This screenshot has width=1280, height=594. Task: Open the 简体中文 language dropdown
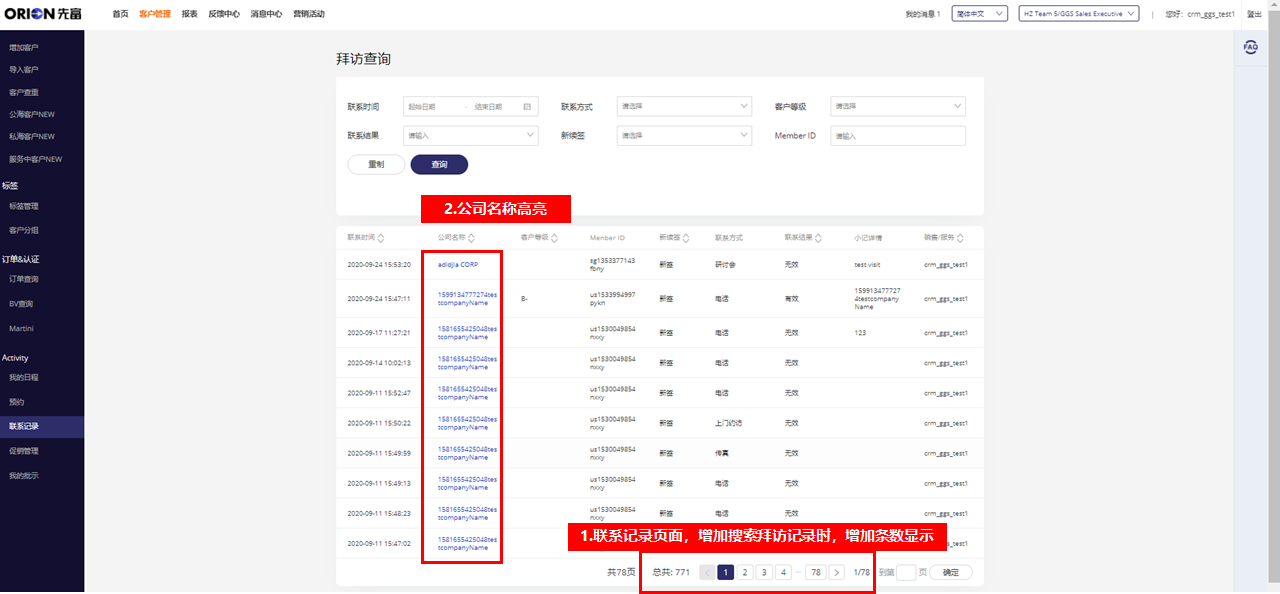point(978,14)
